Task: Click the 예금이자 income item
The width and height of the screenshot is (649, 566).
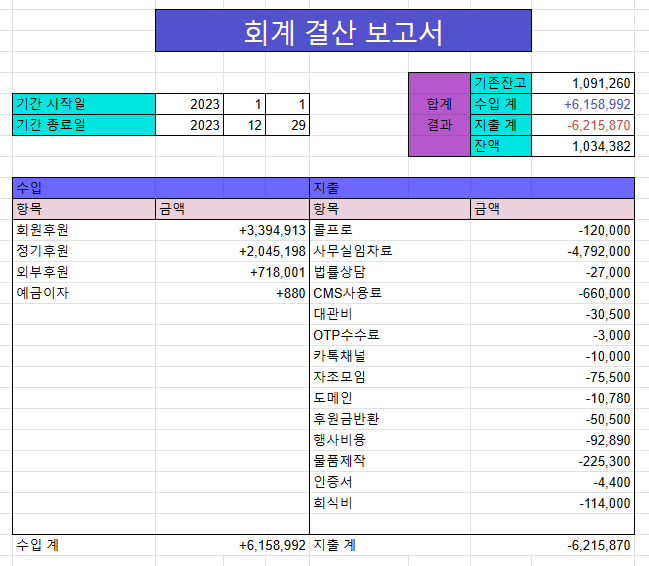Action: coord(84,293)
